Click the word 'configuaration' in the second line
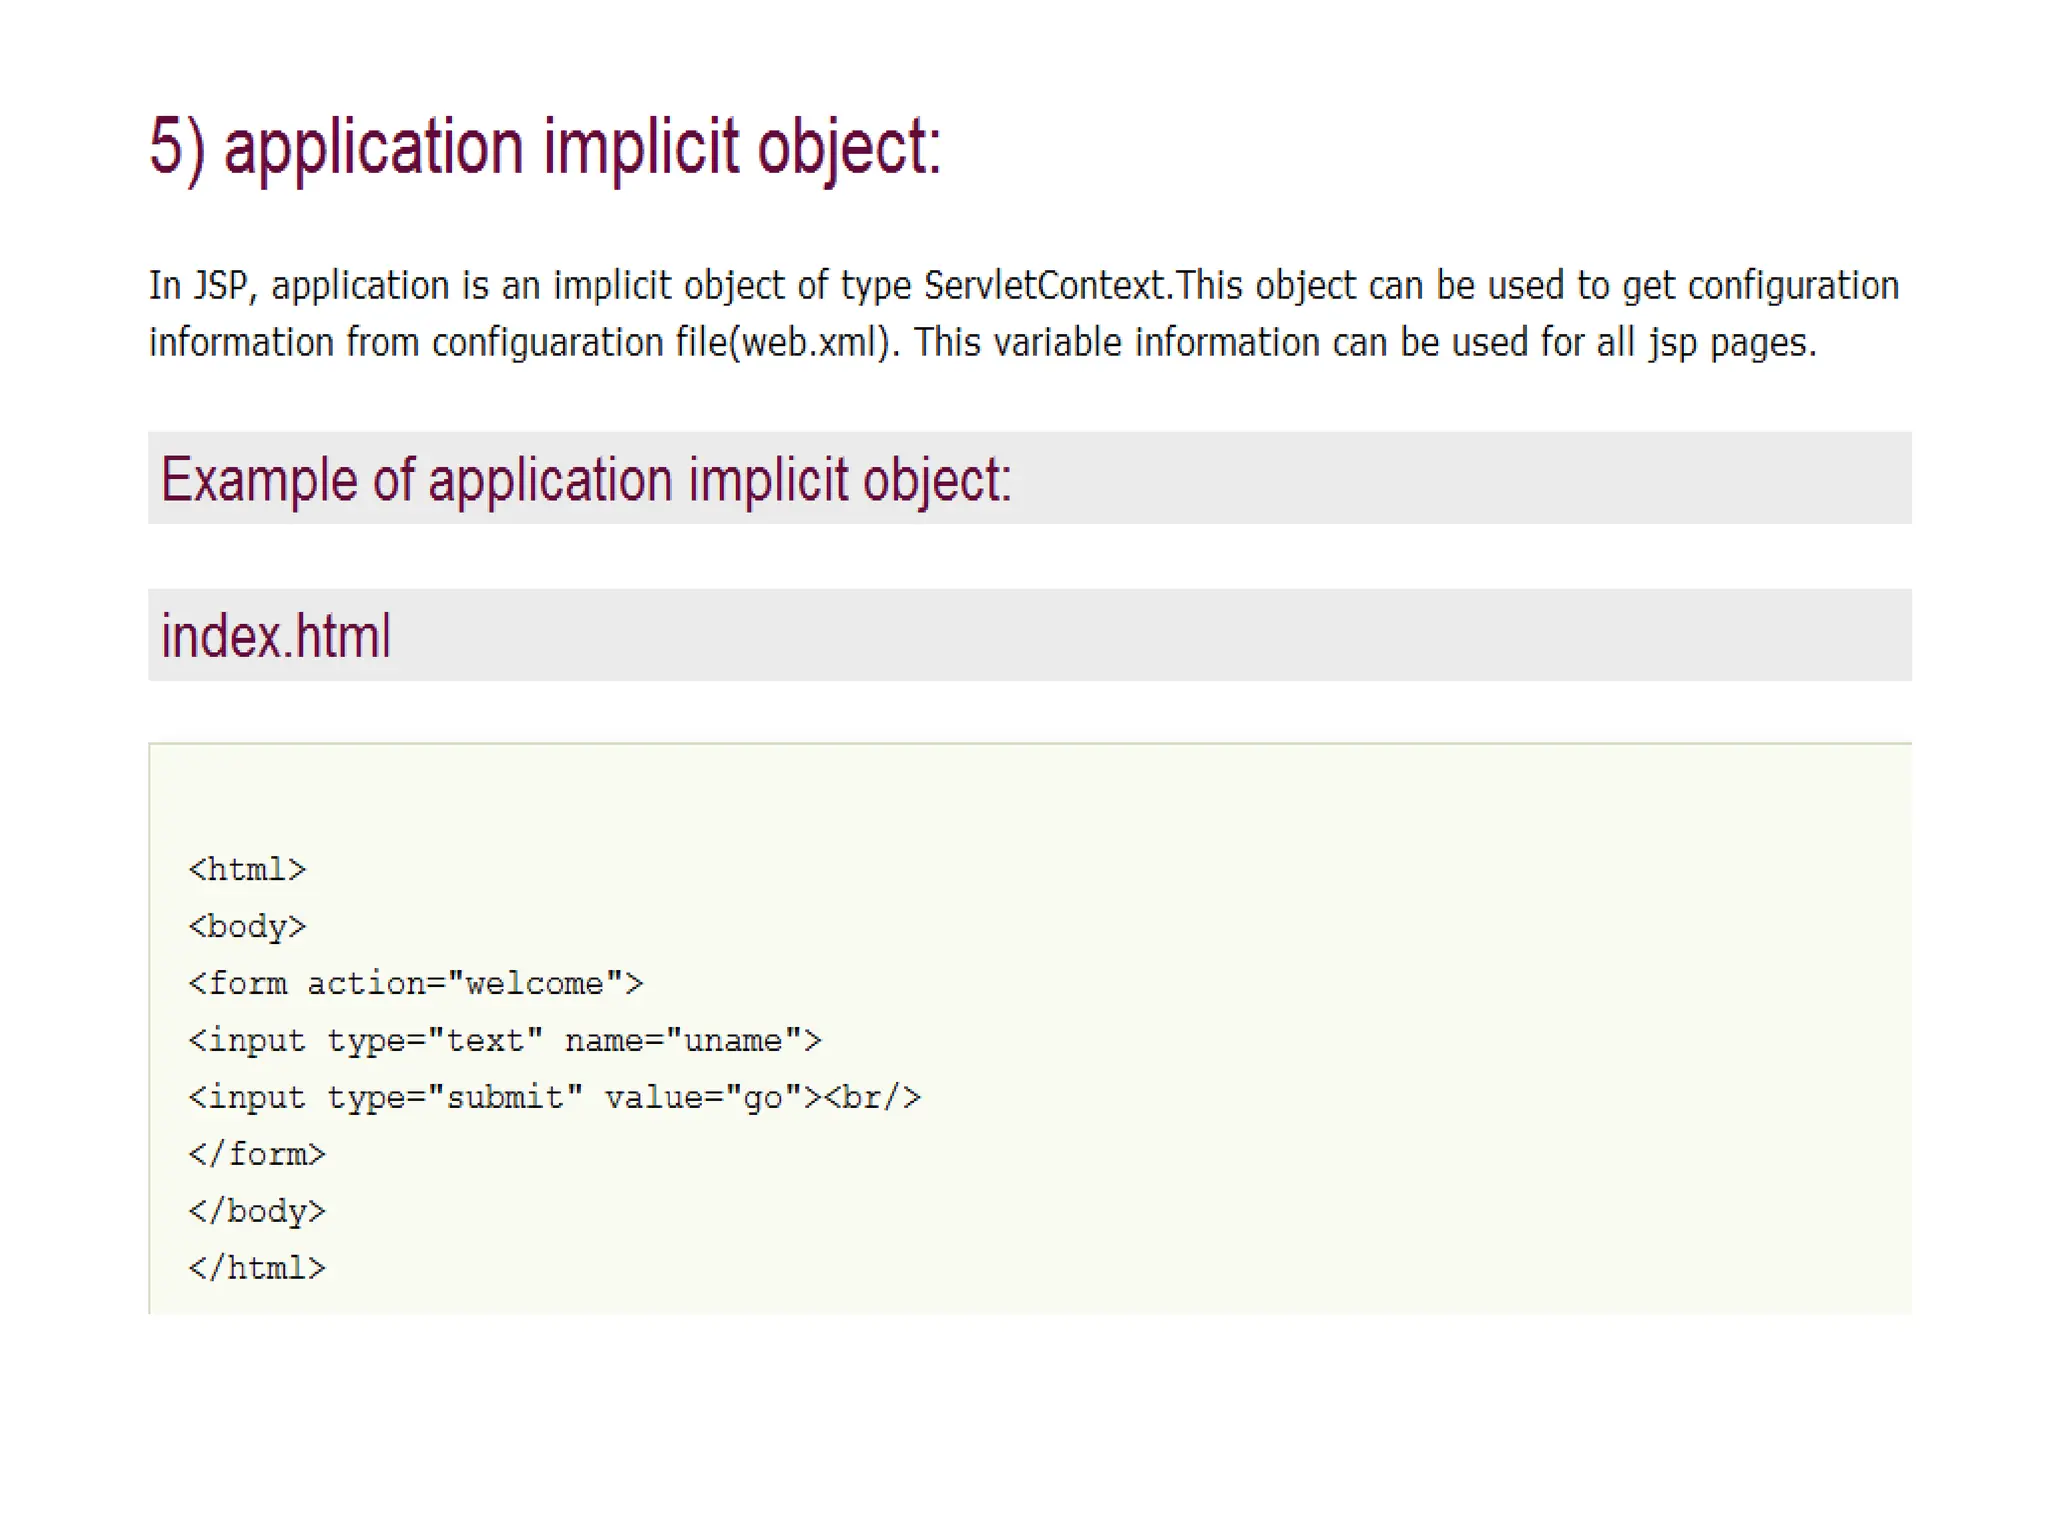 tap(547, 343)
